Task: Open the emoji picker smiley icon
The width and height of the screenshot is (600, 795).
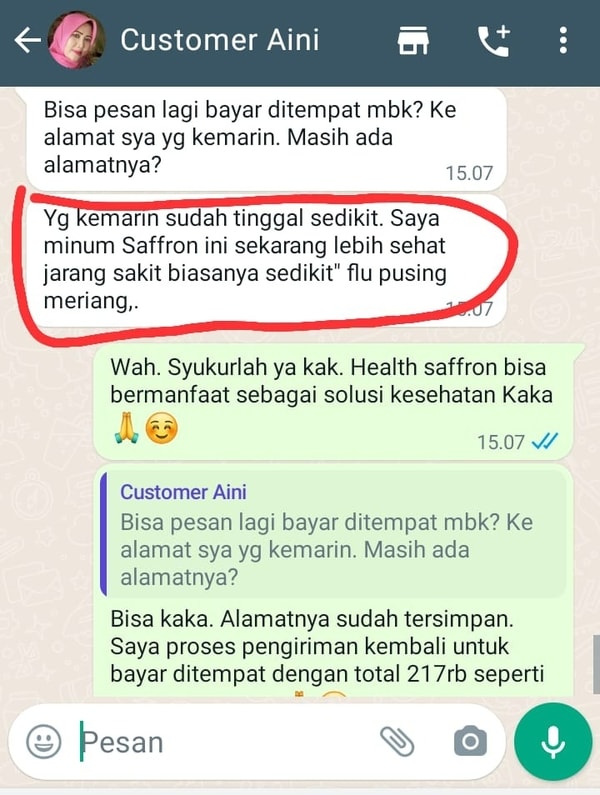Action: click(x=44, y=742)
